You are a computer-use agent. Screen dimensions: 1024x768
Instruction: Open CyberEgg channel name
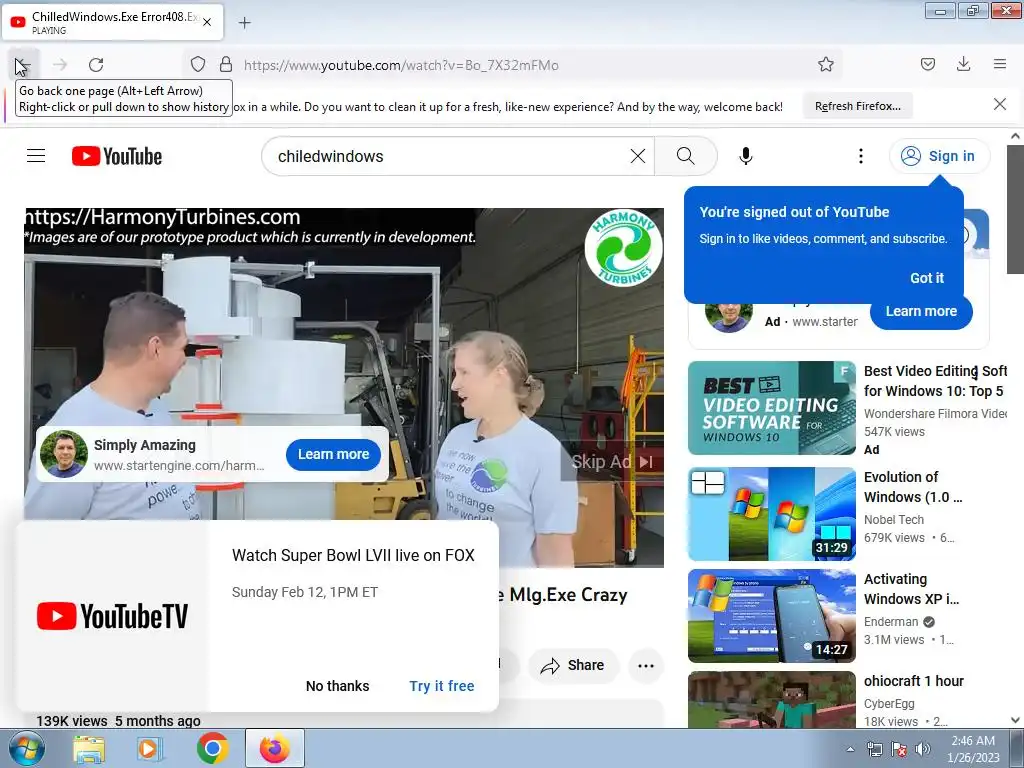889,703
